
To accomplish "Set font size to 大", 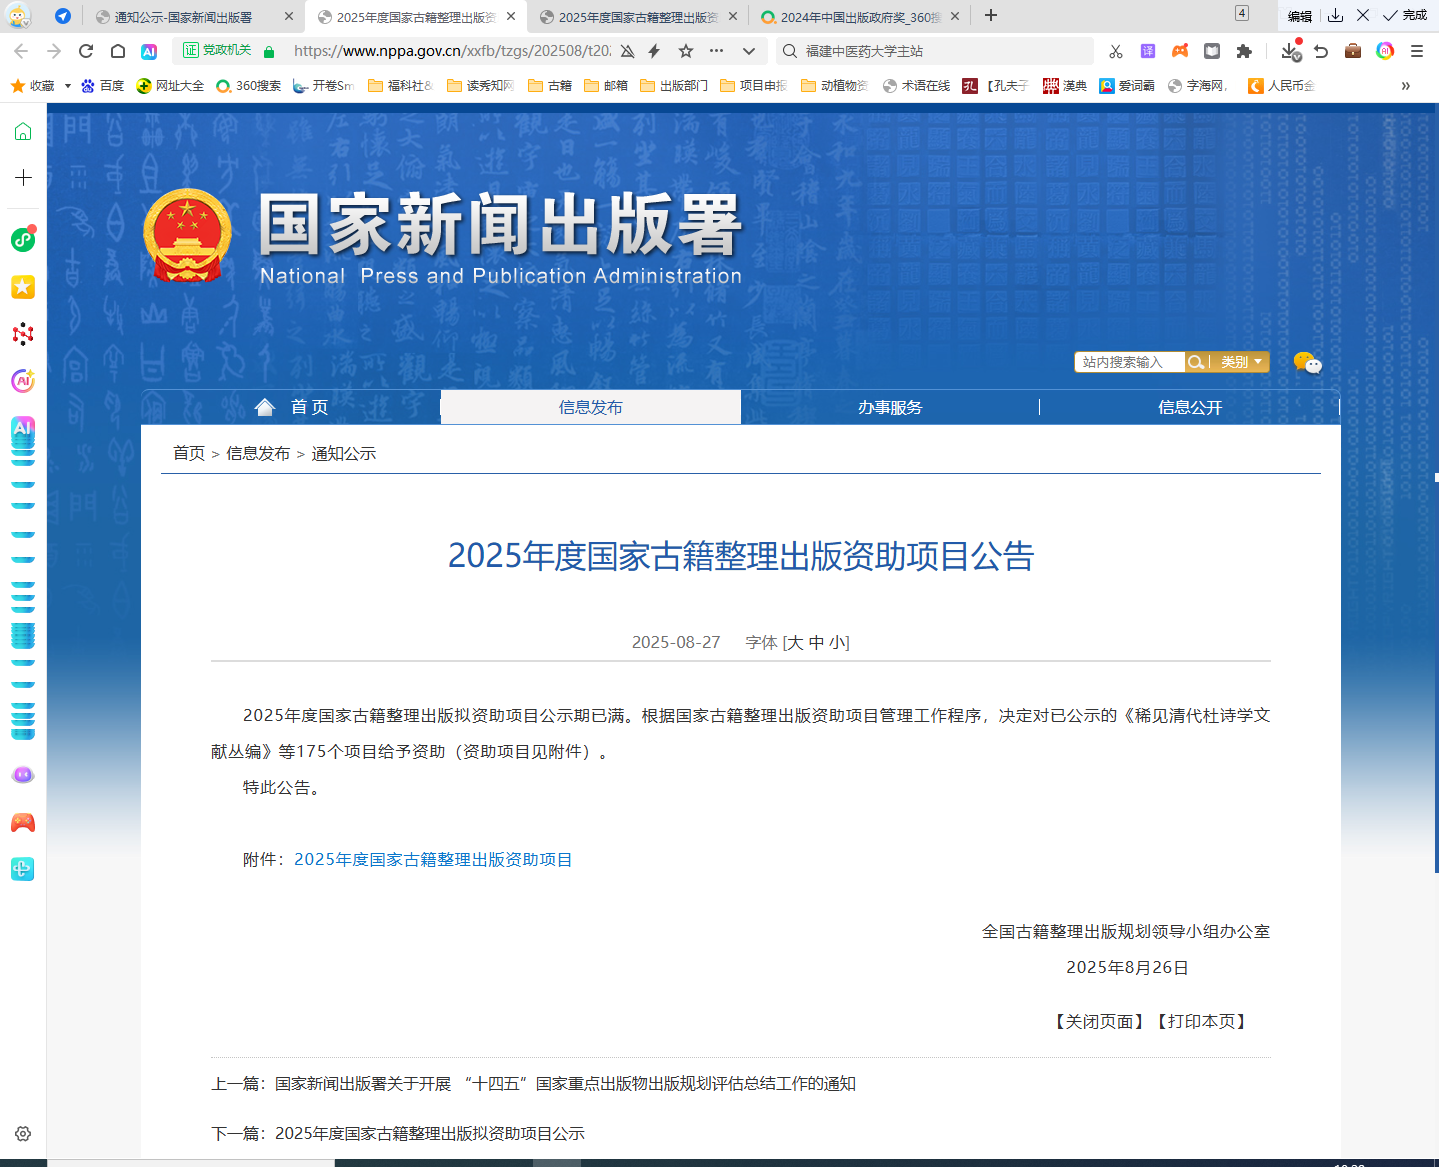I will click(x=795, y=642).
